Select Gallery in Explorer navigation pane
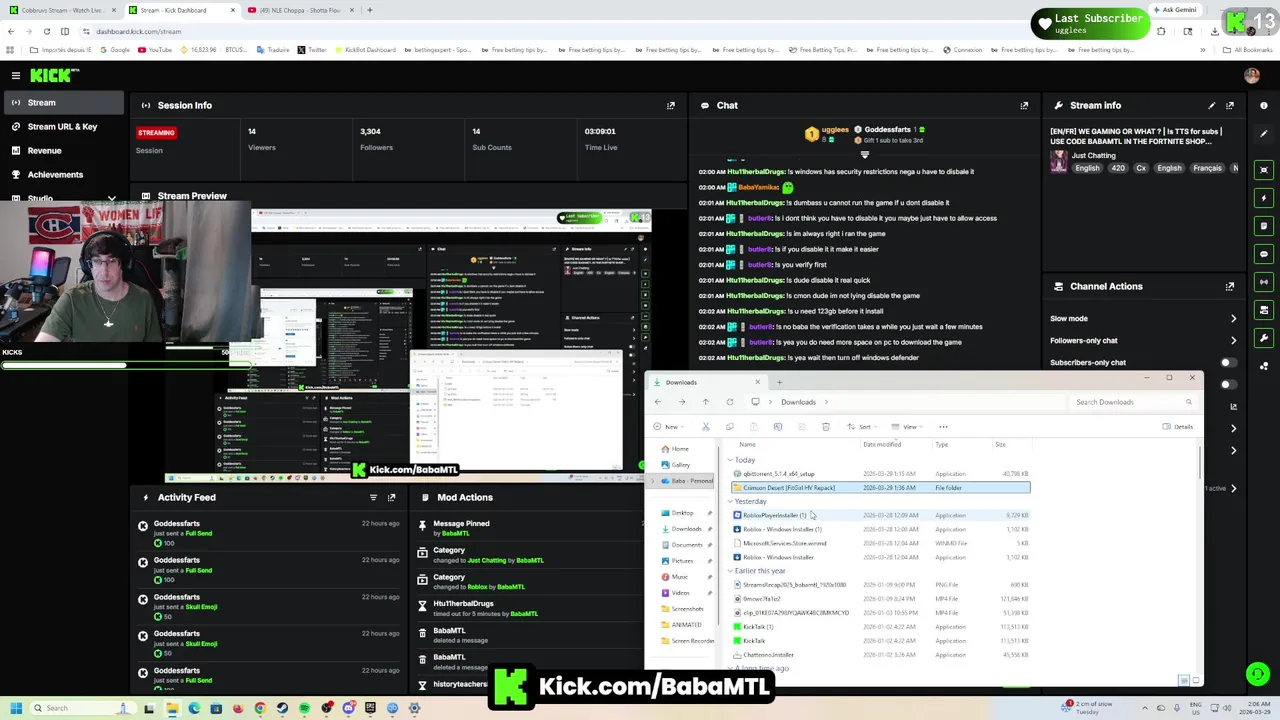This screenshot has height=720, width=1280. click(x=681, y=465)
